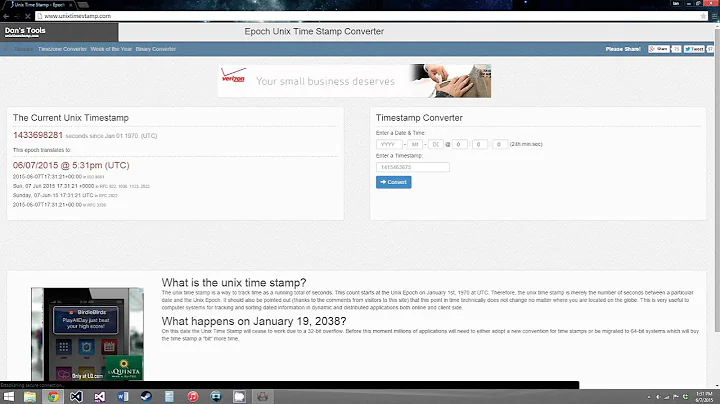
Task: Click the Sunday, 07-Jun-15 RFC 2822 line
Action: click(65, 195)
